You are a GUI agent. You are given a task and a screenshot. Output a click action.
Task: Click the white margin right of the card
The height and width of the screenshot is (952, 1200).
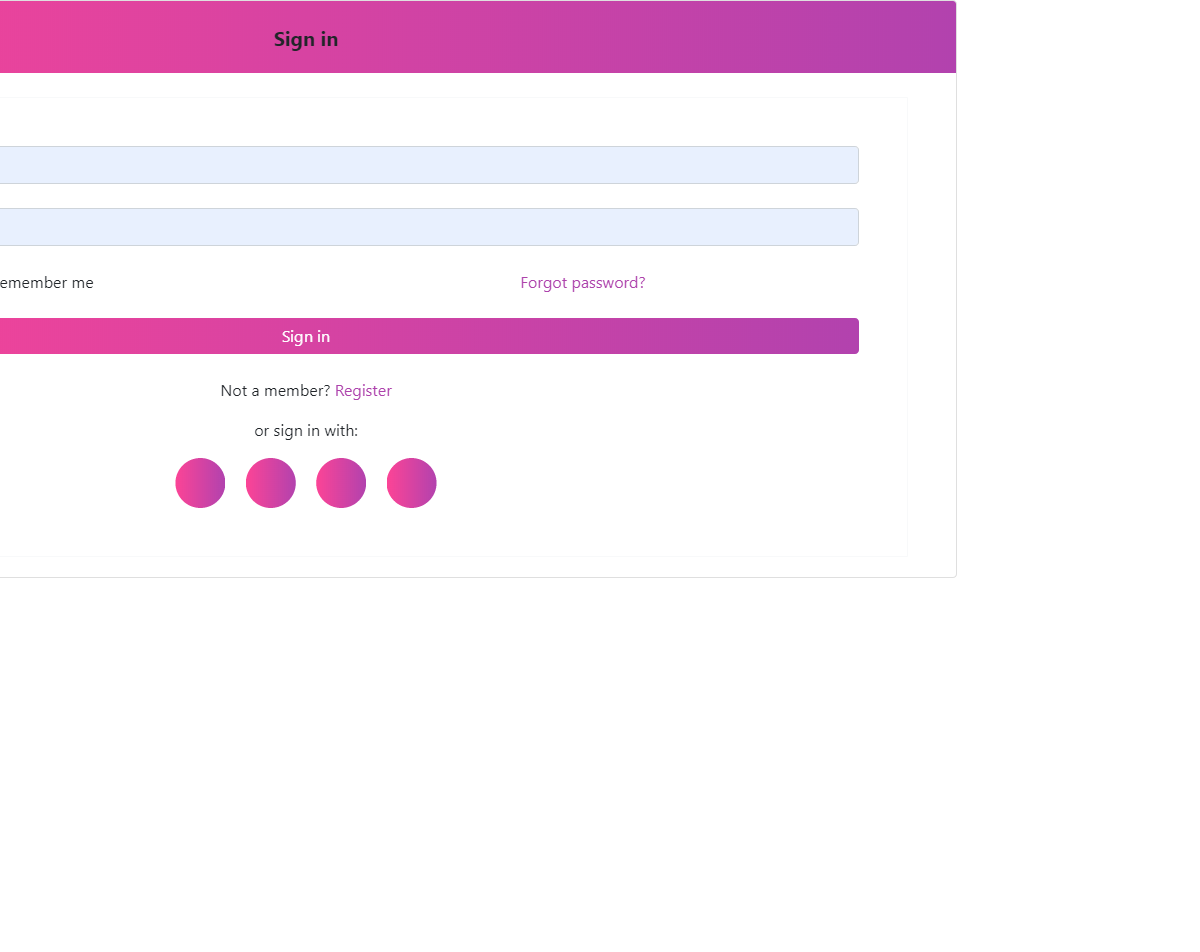pos(1080,300)
